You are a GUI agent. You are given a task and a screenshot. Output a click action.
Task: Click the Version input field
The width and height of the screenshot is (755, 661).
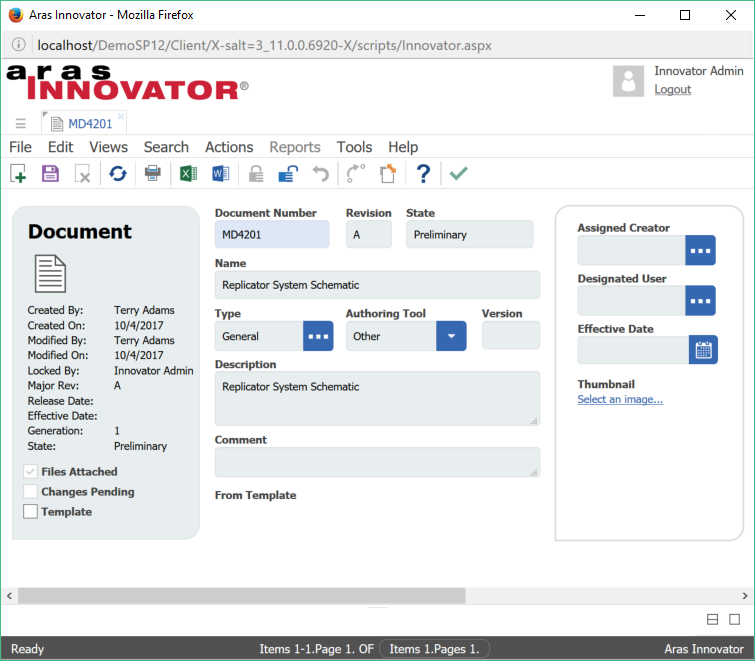pyautogui.click(x=511, y=335)
